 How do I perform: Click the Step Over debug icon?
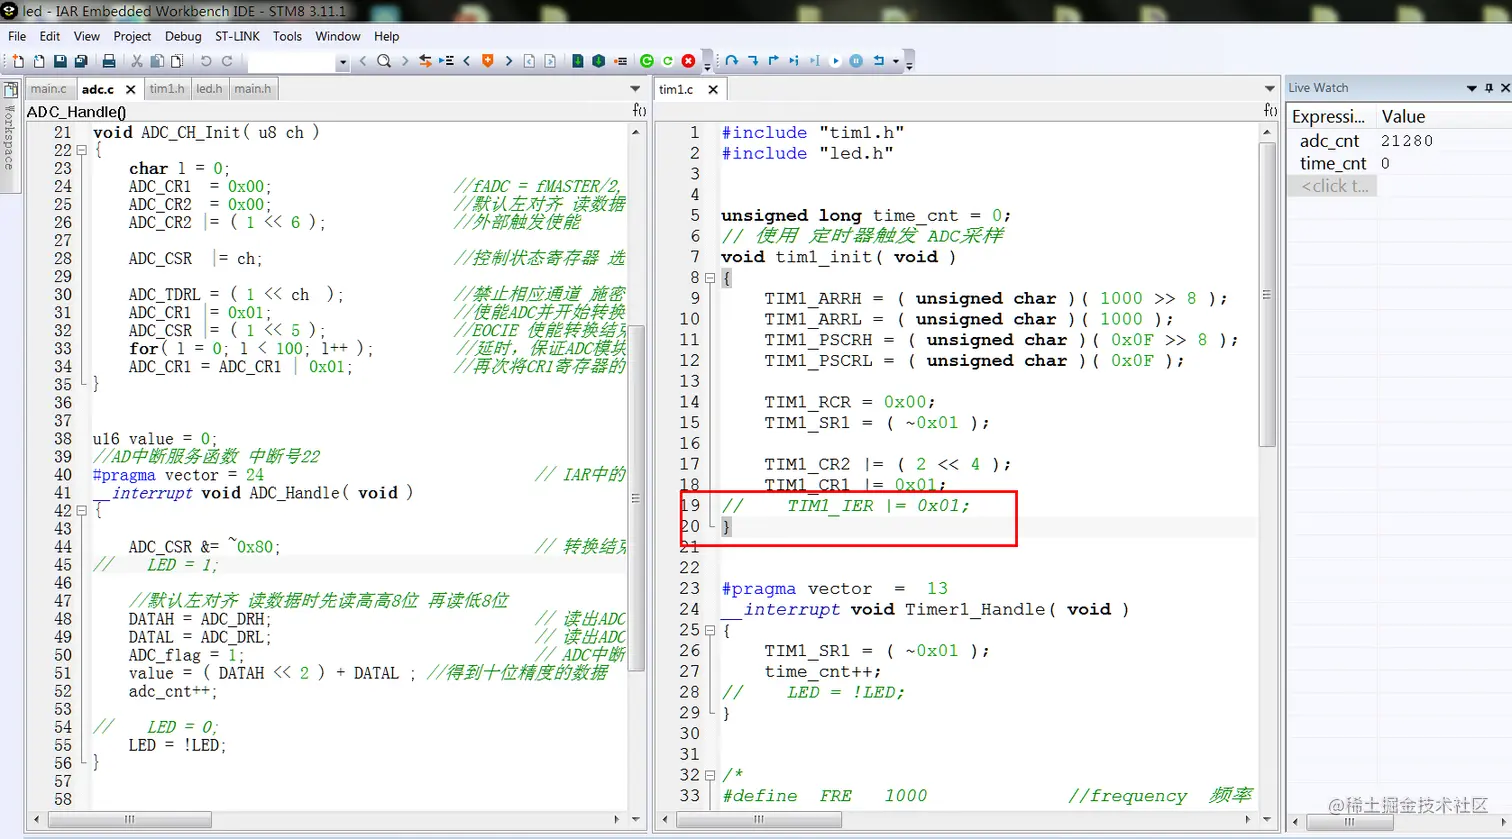click(731, 61)
